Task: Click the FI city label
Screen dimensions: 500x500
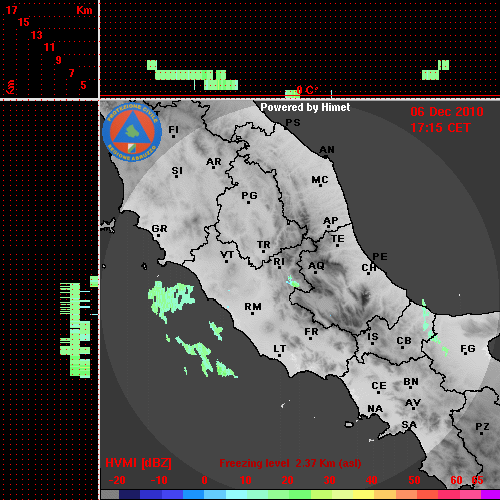Action: pyautogui.click(x=173, y=129)
